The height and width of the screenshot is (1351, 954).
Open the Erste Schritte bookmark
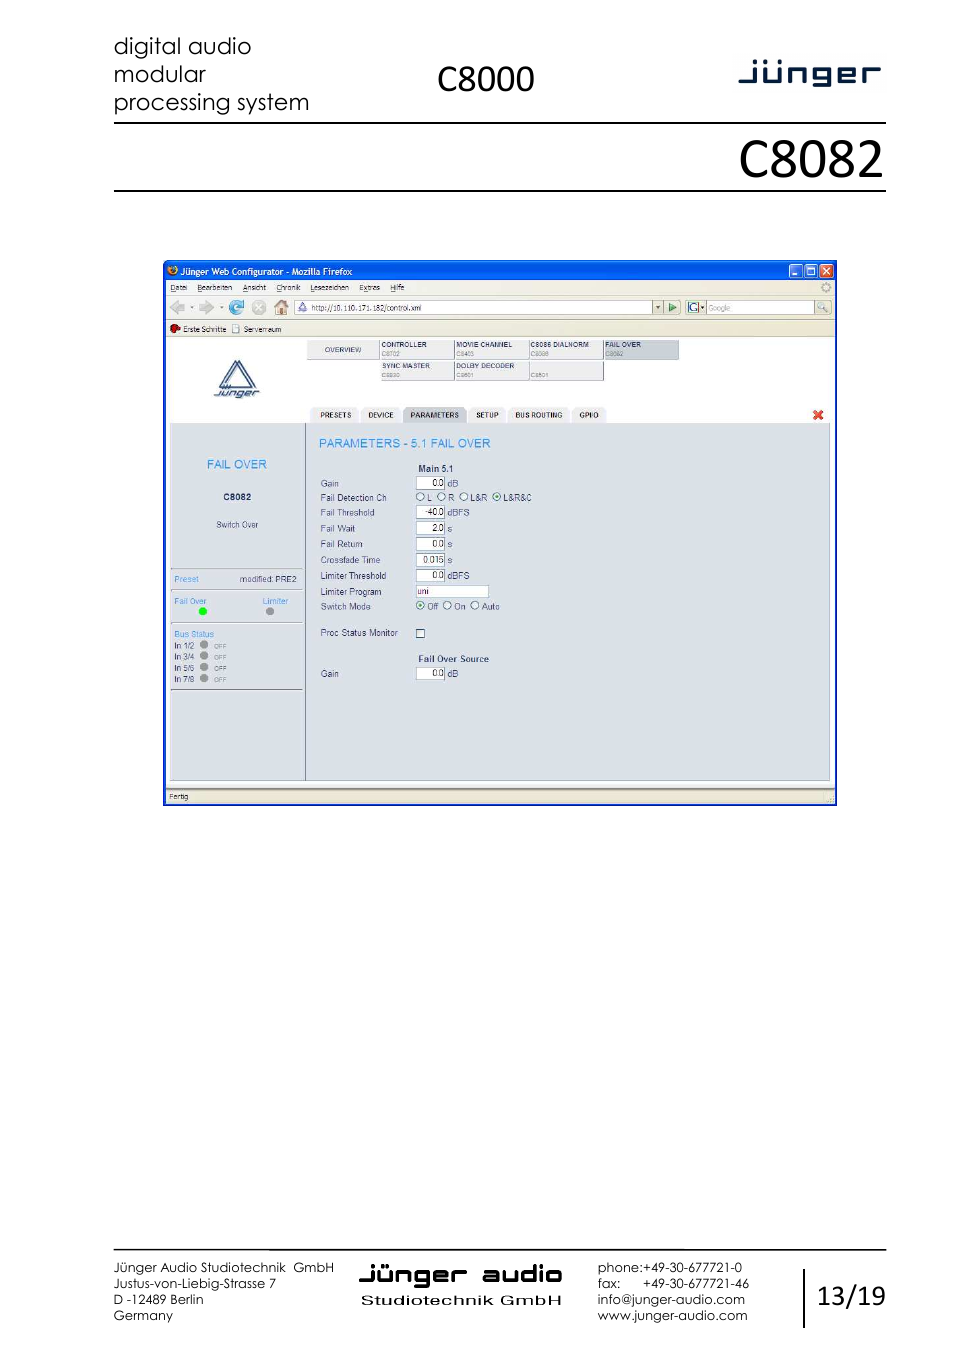(x=199, y=329)
